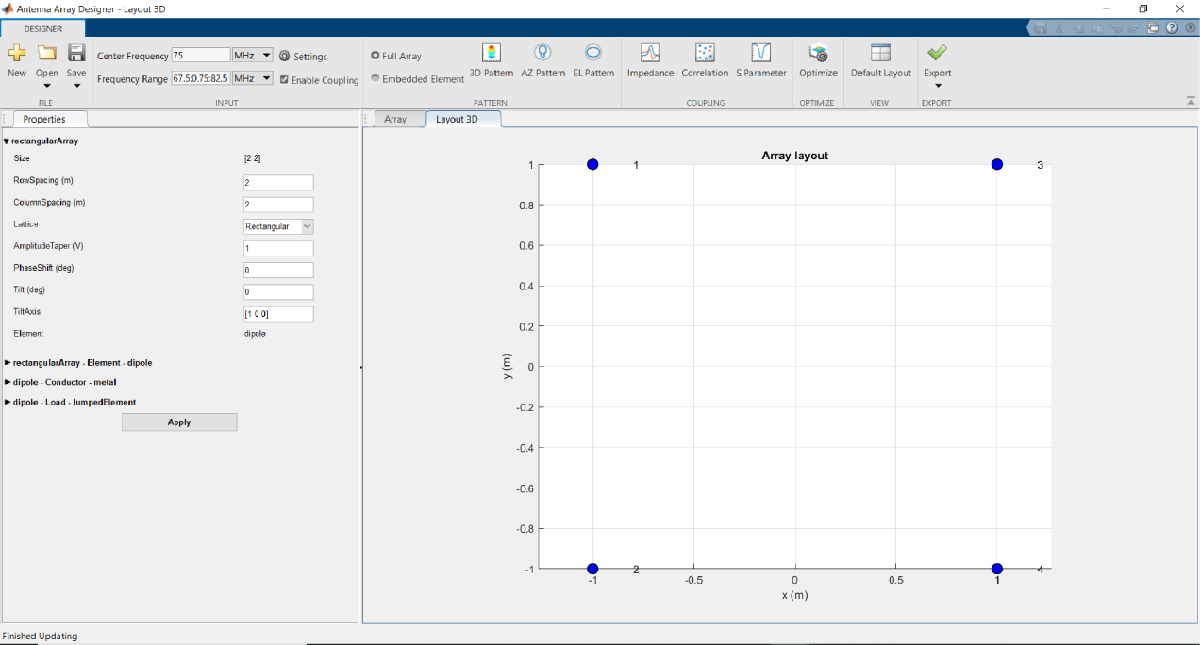Open a saved session with Open icon

click(47, 52)
